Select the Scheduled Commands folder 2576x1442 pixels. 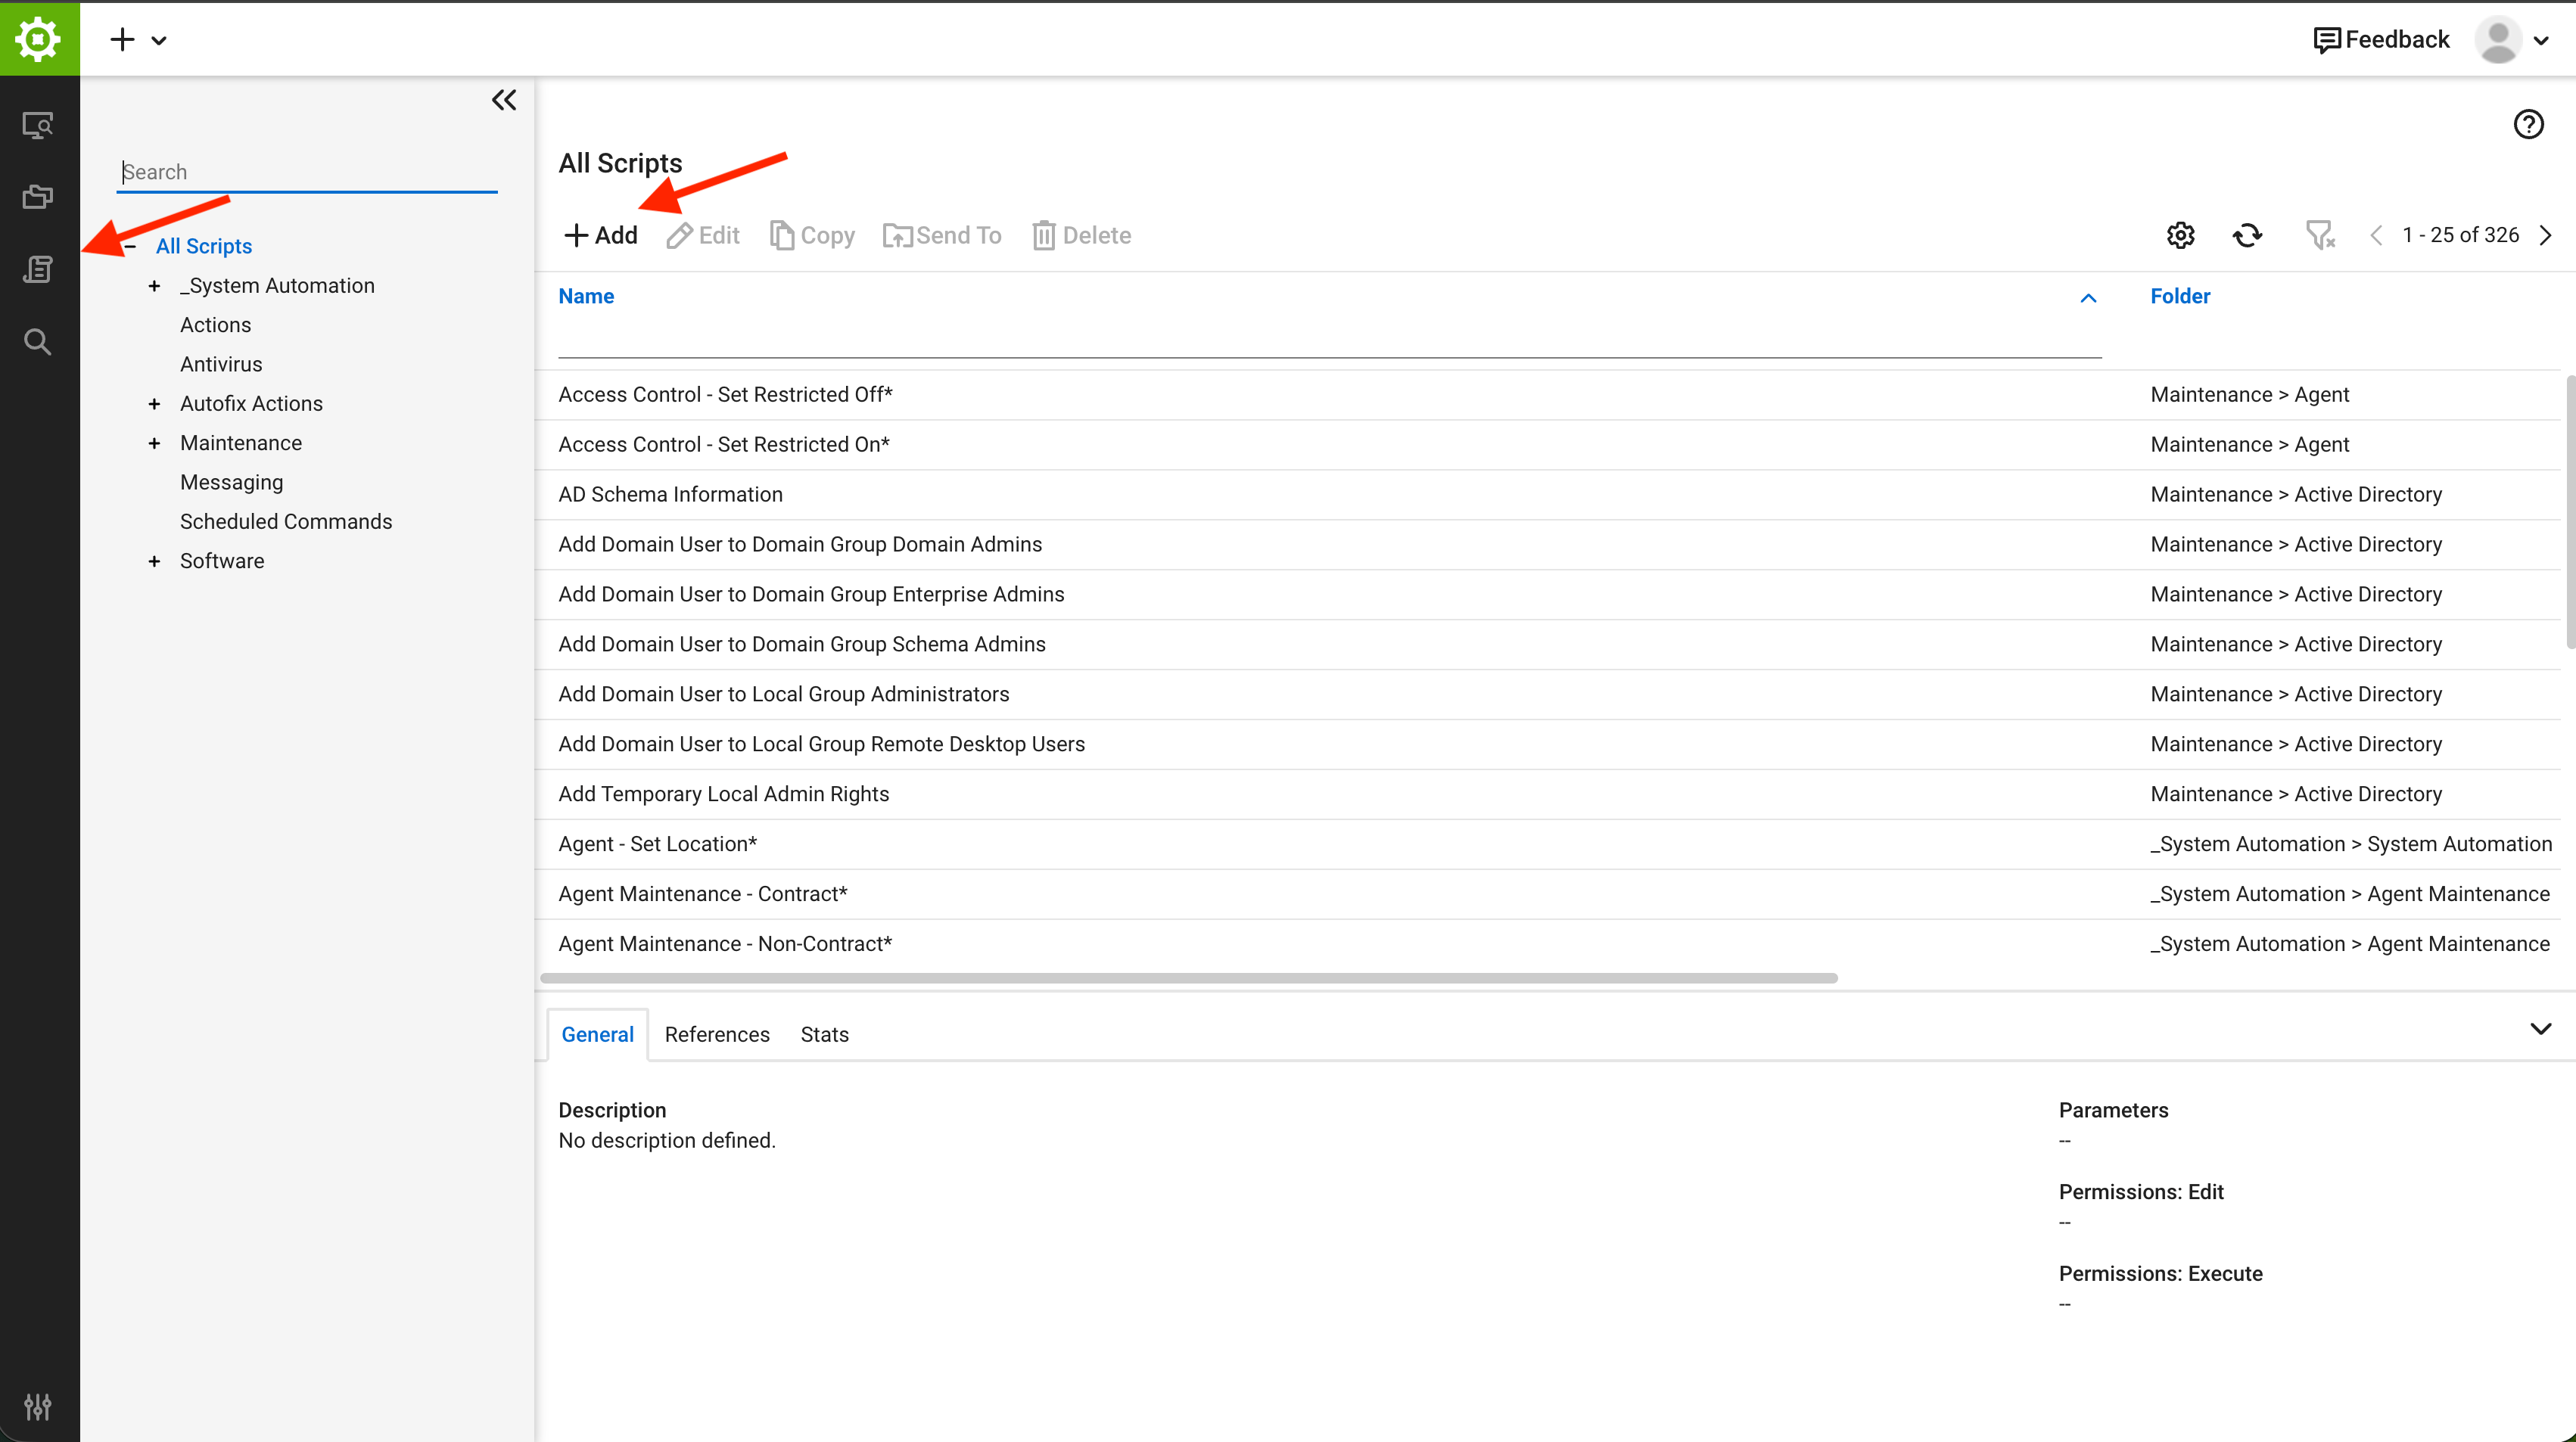286,521
